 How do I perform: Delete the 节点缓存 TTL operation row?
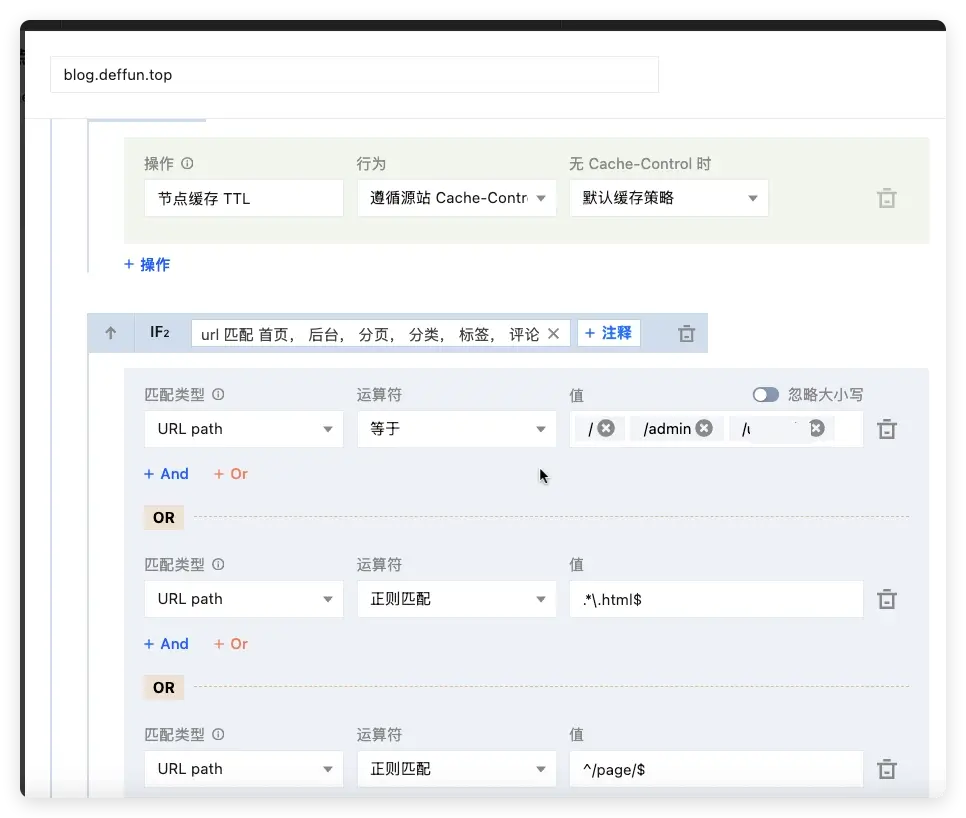pyautogui.click(x=886, y=198)
